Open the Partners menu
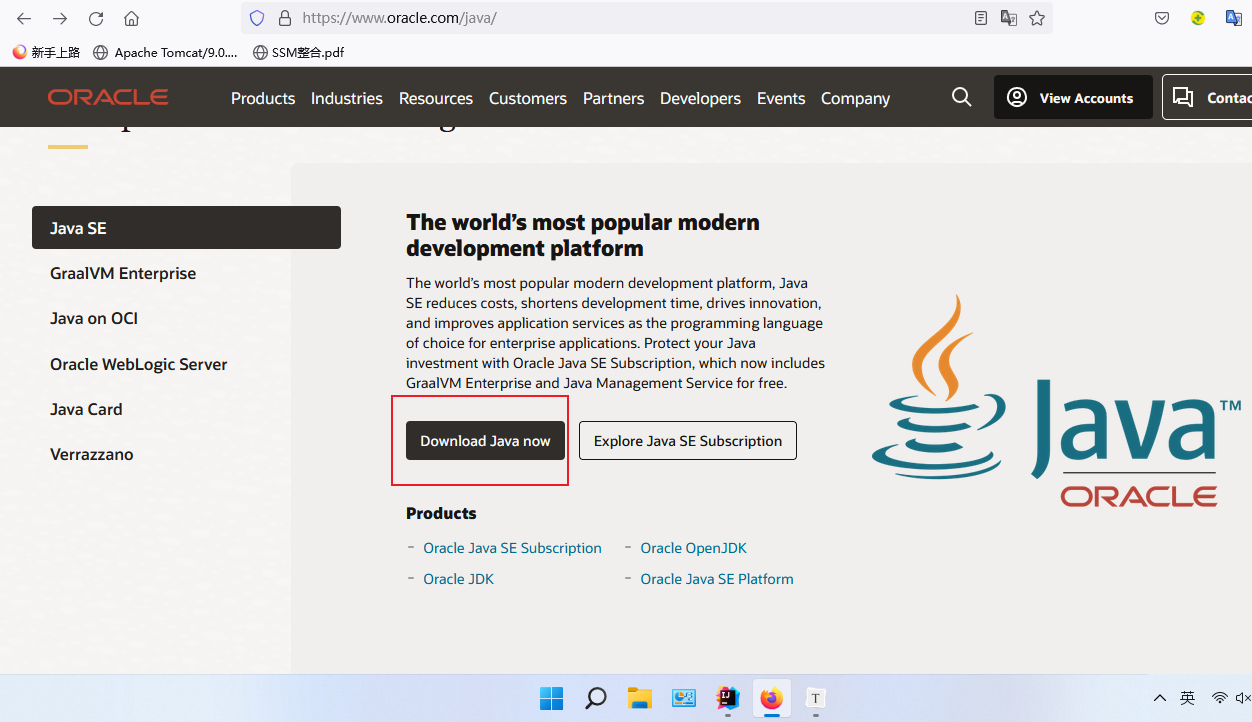Screen dimensions: 1252x722 pyautogui.click(x=614, y=98)
